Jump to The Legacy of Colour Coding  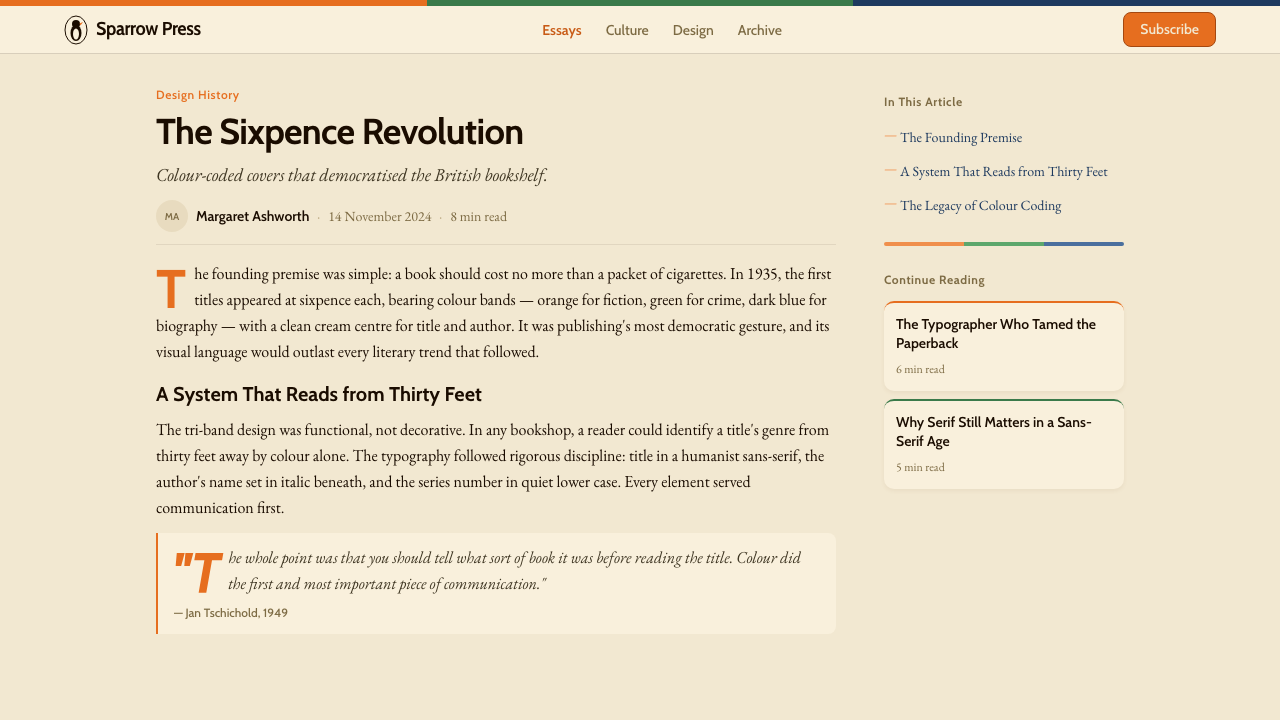click(x=980, y=205)
